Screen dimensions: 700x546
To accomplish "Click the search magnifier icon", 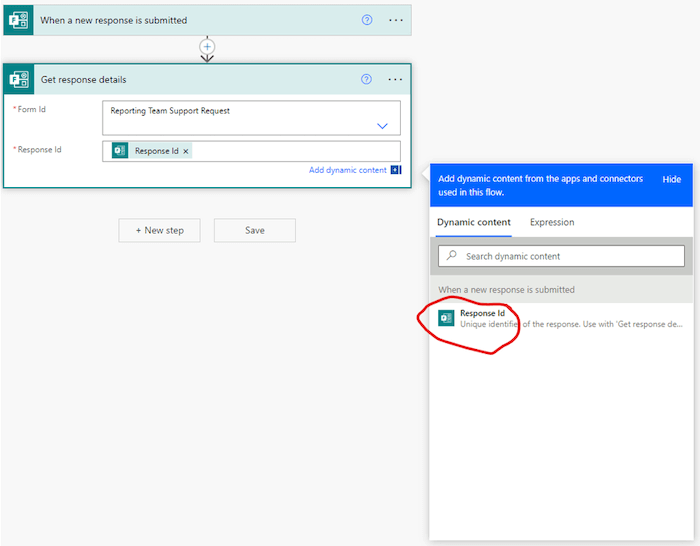I will (452, 255).
